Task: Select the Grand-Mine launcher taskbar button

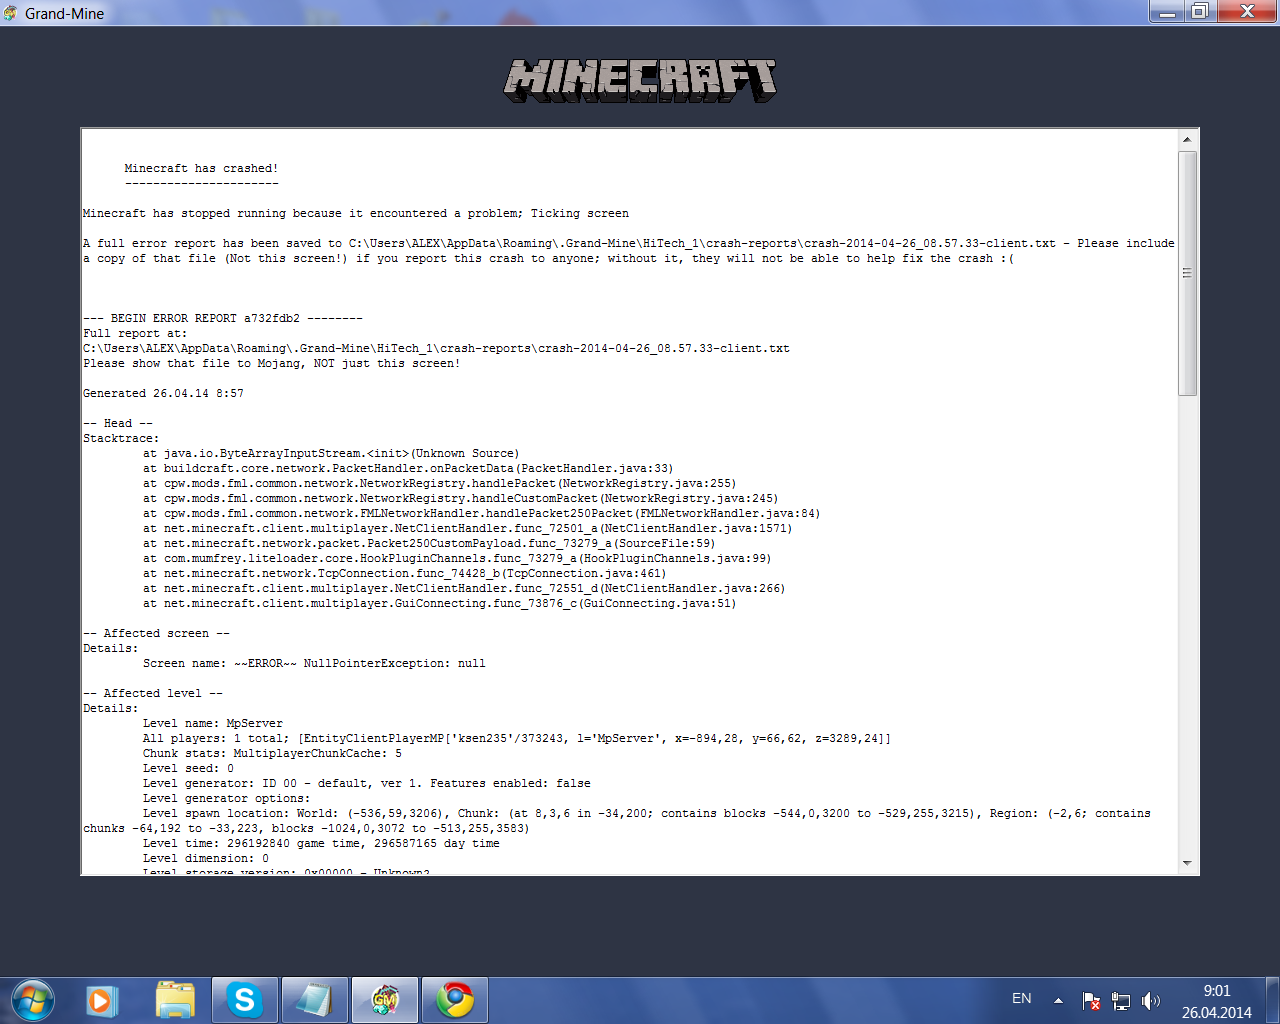Action: click(385, 1000)
